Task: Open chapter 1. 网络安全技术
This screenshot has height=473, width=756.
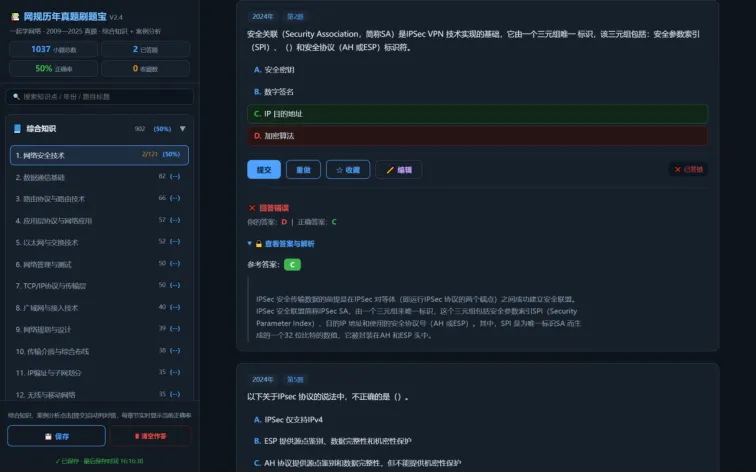Action: point(99,155)
